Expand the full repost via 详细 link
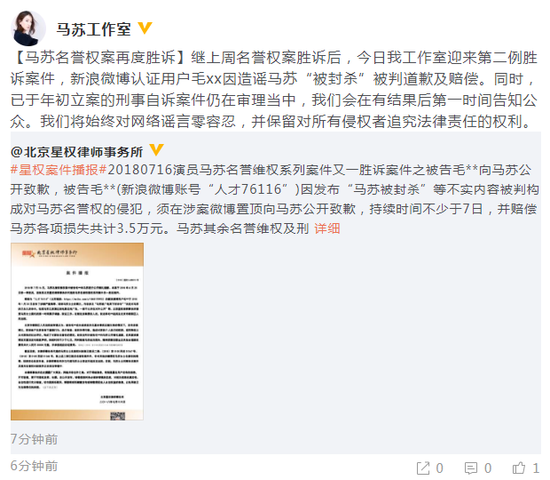This screenshot has width=550, height=480. 327,228
